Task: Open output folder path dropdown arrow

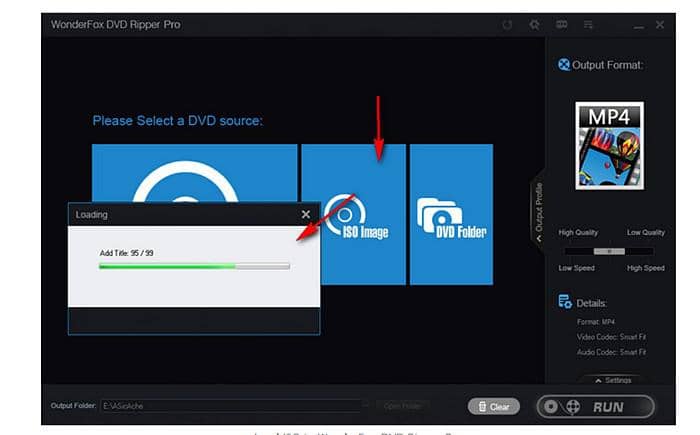Action: (x=366, y=406)
